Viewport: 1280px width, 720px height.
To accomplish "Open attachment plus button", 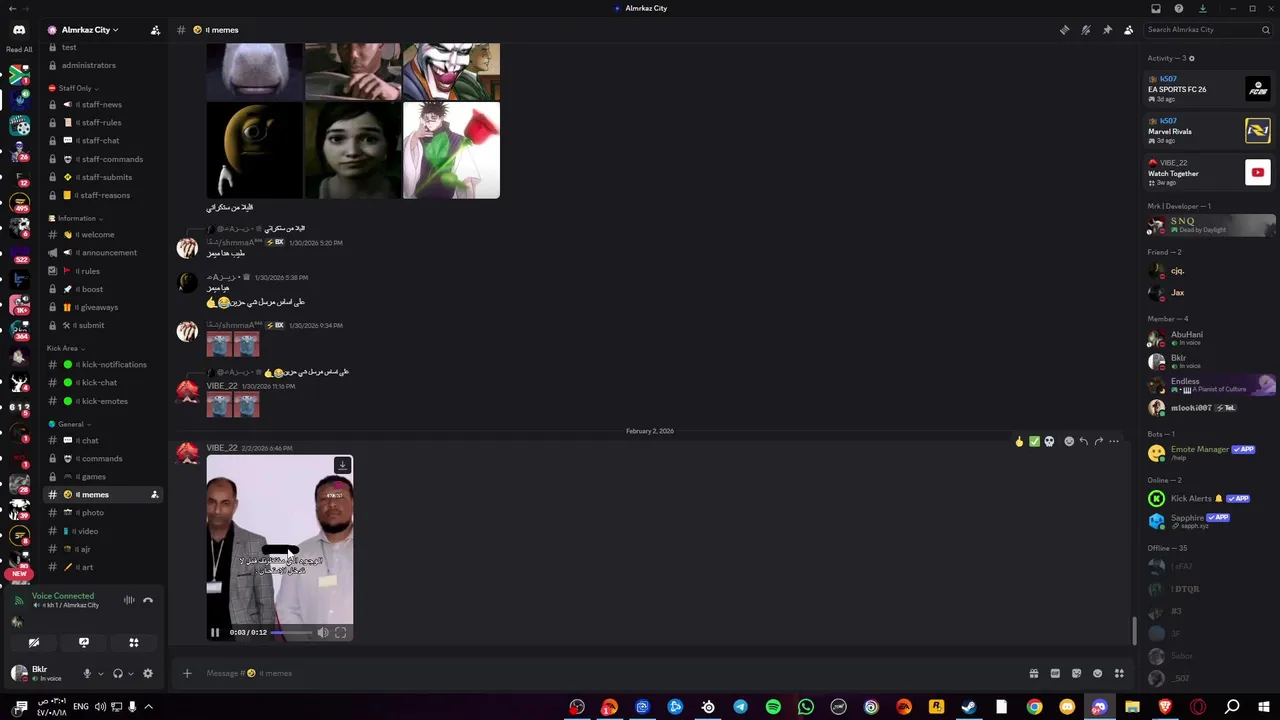I will [187, 673].
